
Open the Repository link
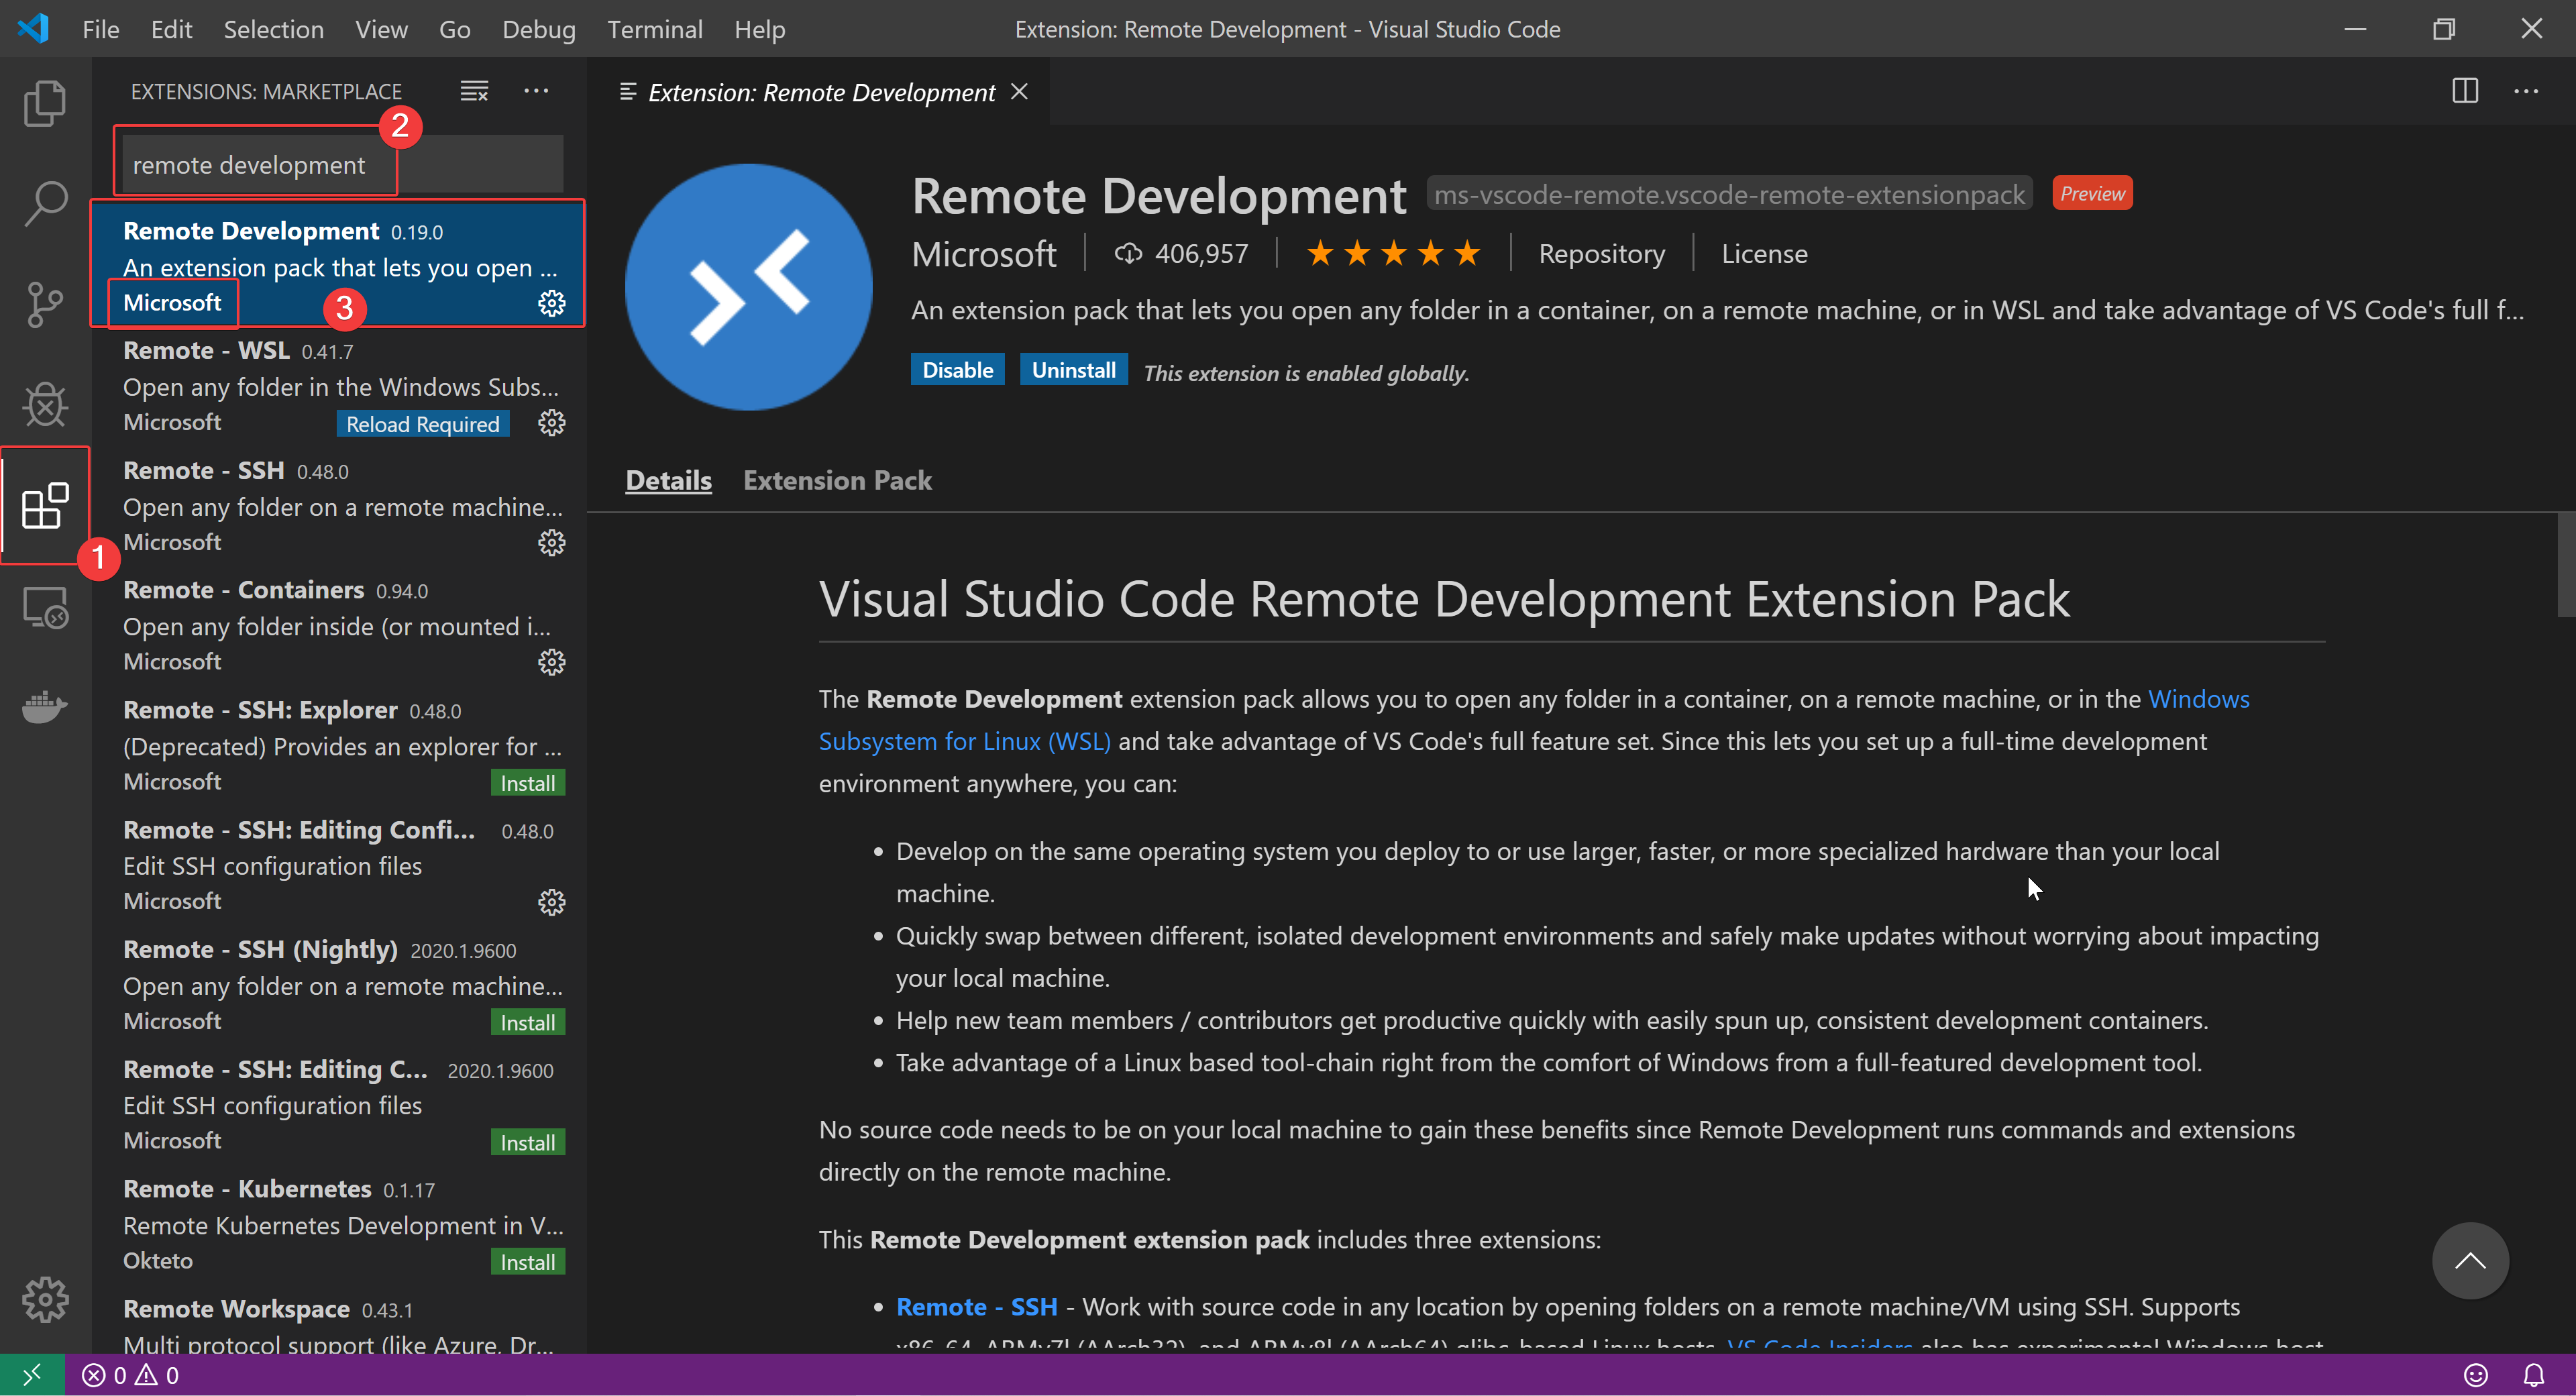tap(1601, 254)
